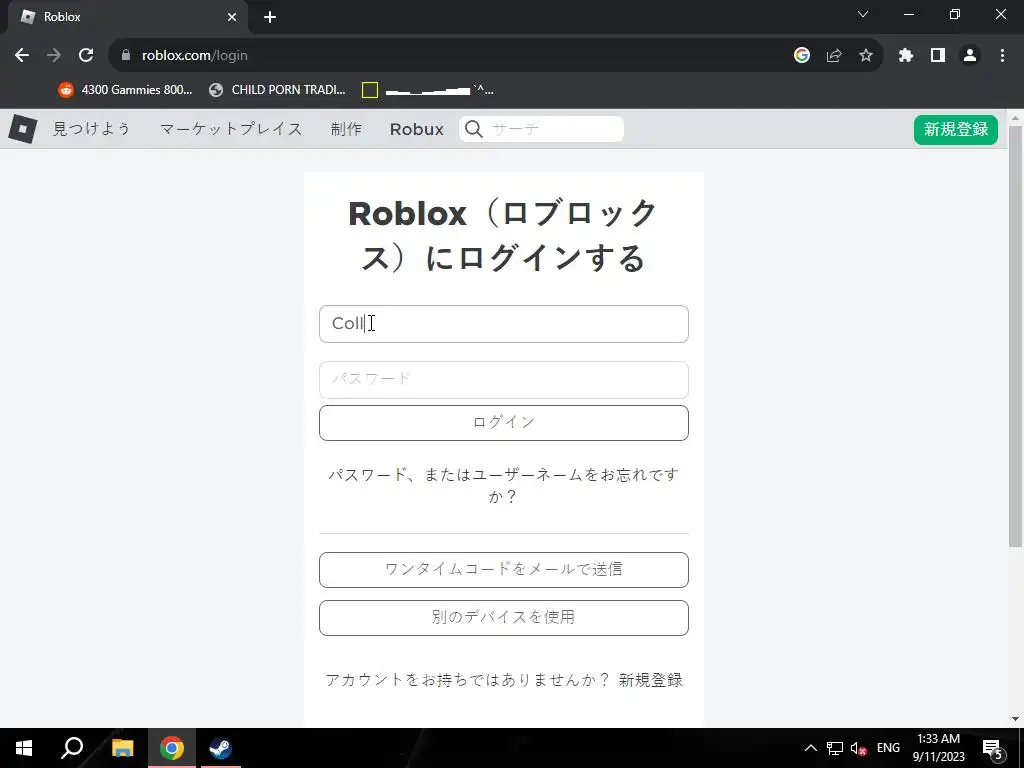The image size is (1024, 768).
Task: Click the scrollbar up arrow
Action: point(1015,119)
